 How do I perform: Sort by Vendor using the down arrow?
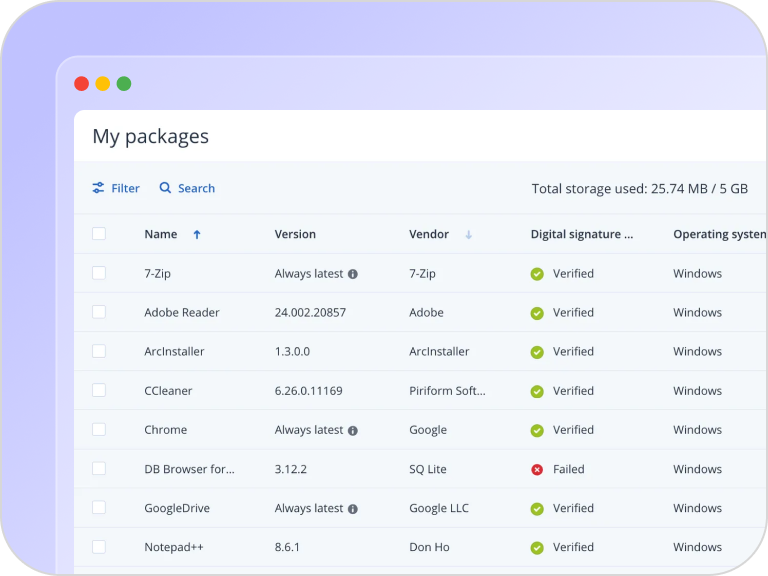(x=468, y=235)
